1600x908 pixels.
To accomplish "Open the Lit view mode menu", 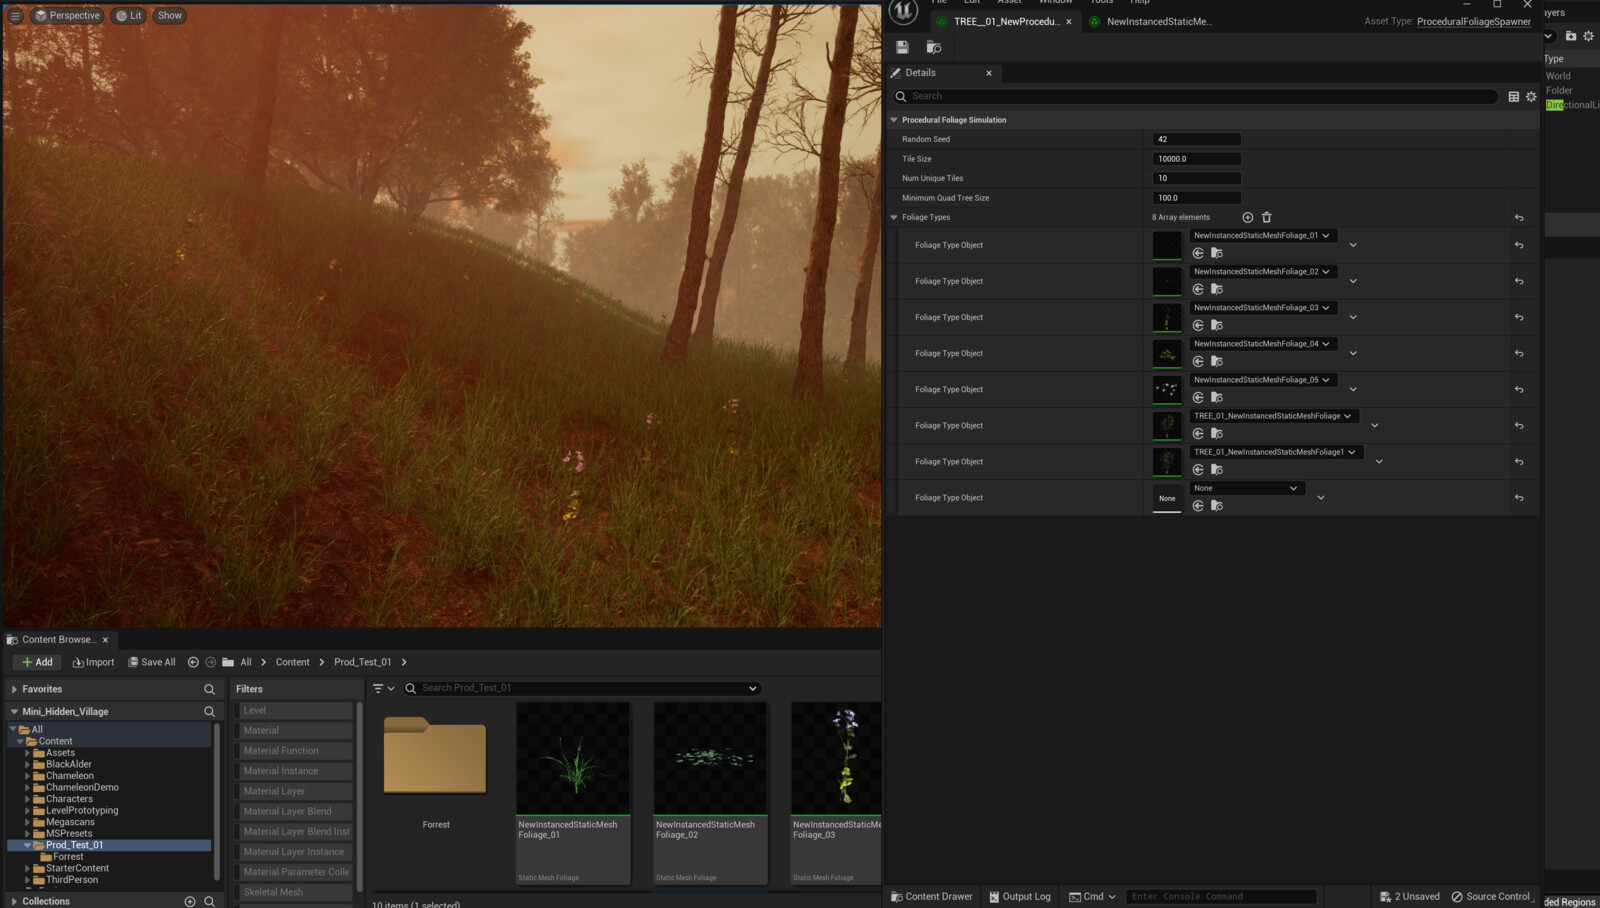I will (128, 15).
